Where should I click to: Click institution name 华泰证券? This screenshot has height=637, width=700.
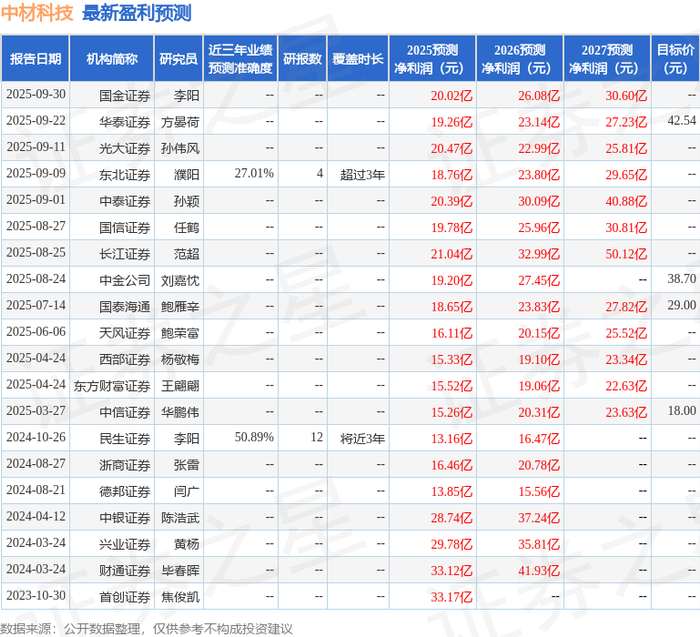(x=125, y=122)
